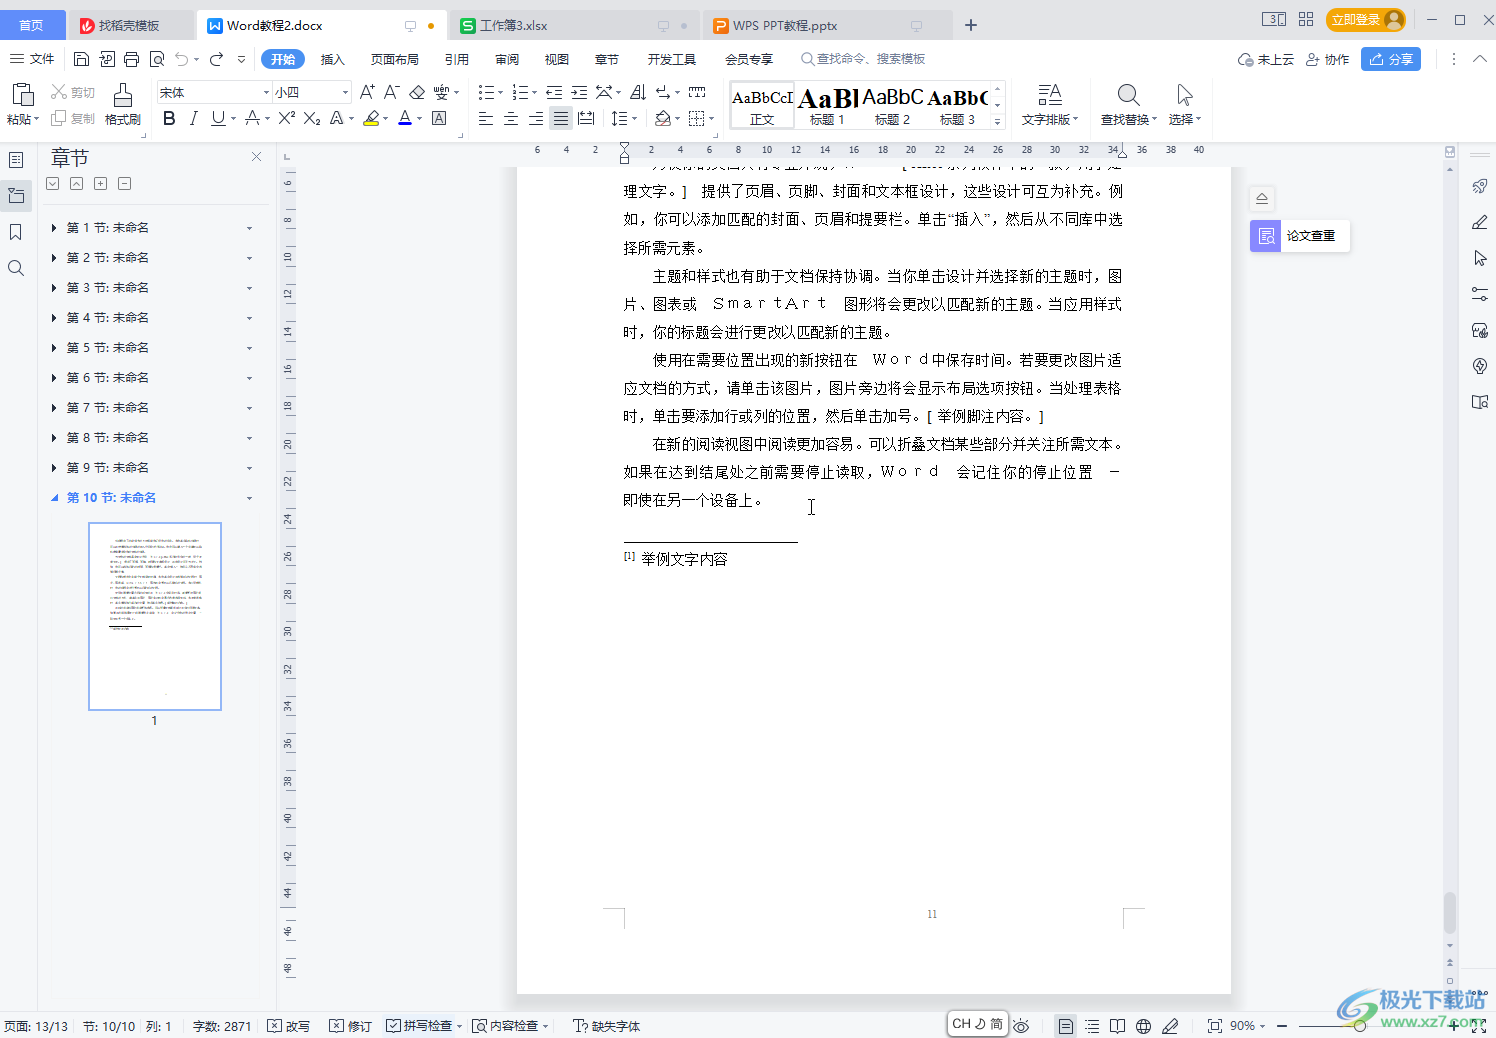This screenshot has height=1038, width=1496.
Task: Increase font size with A+ icon
Action: click(x=367, y=92)
